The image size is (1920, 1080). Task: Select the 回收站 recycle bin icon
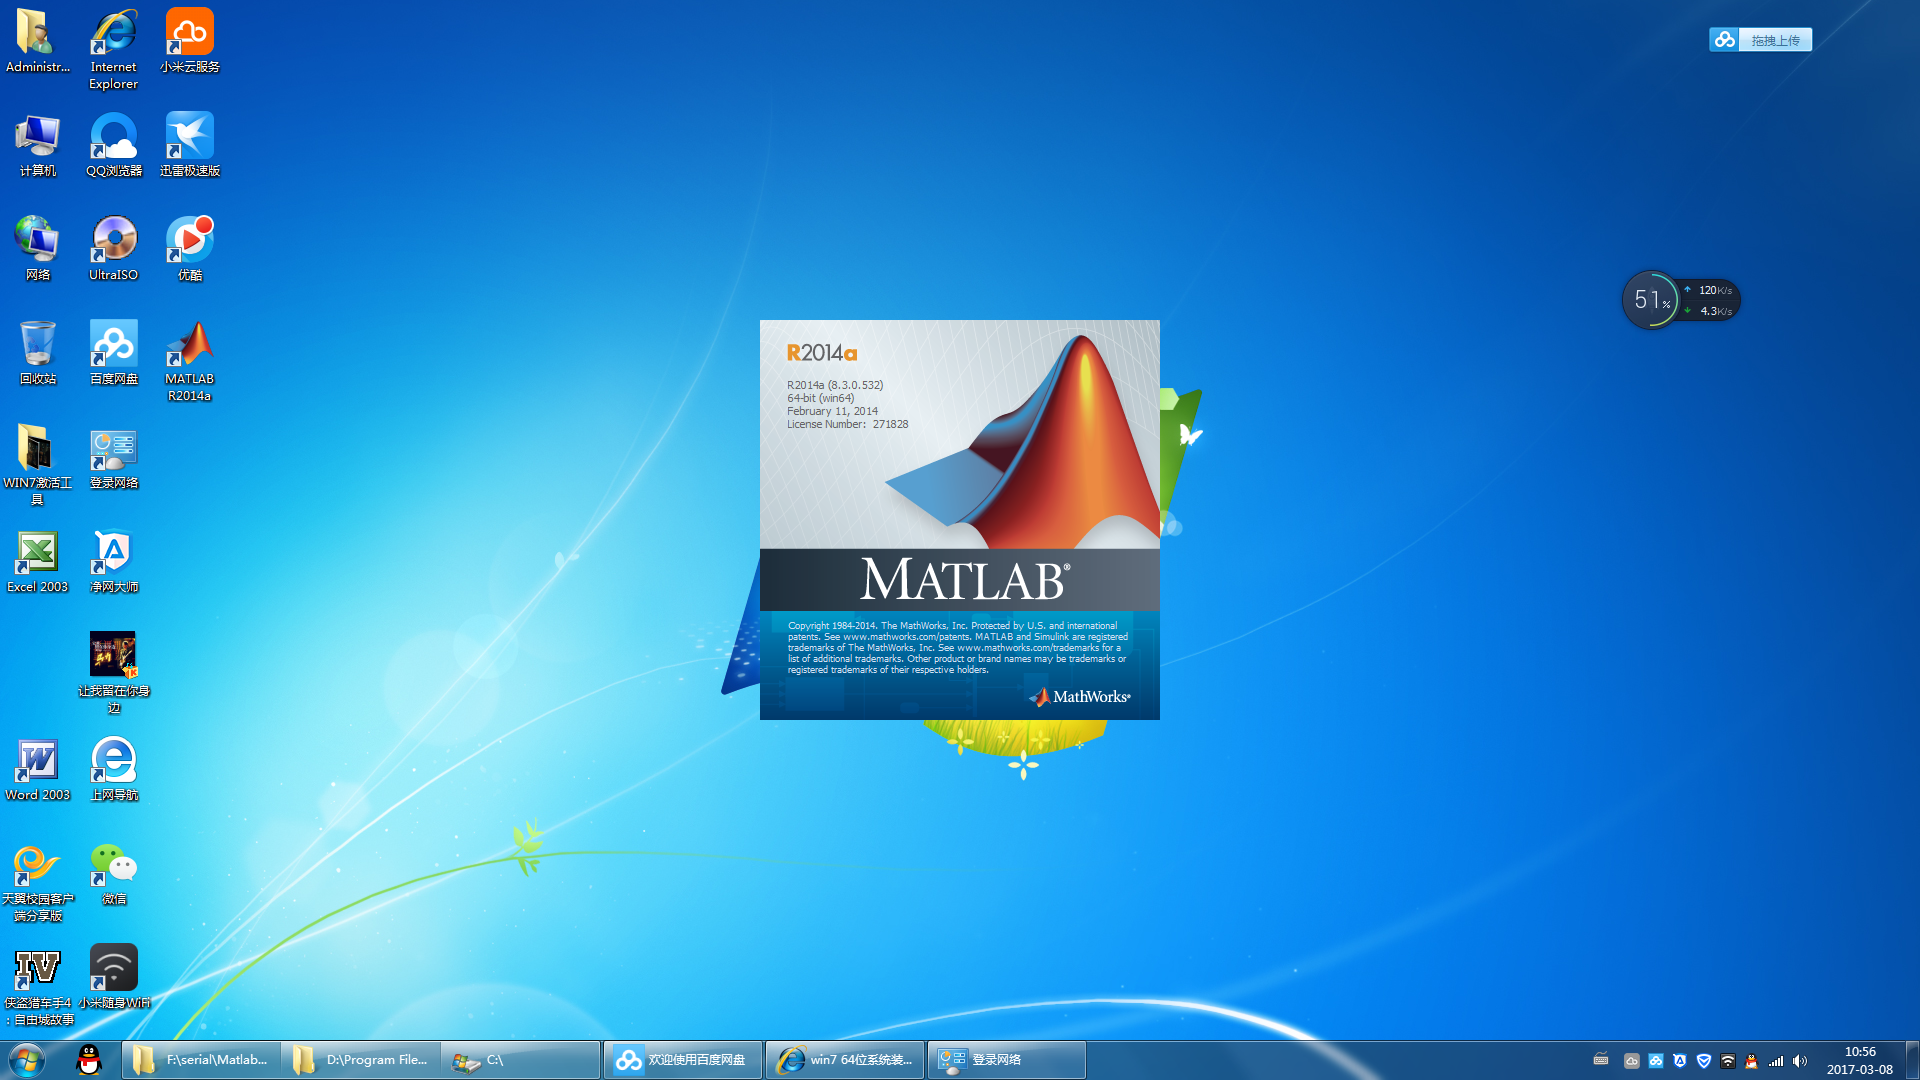coord(38,353)
